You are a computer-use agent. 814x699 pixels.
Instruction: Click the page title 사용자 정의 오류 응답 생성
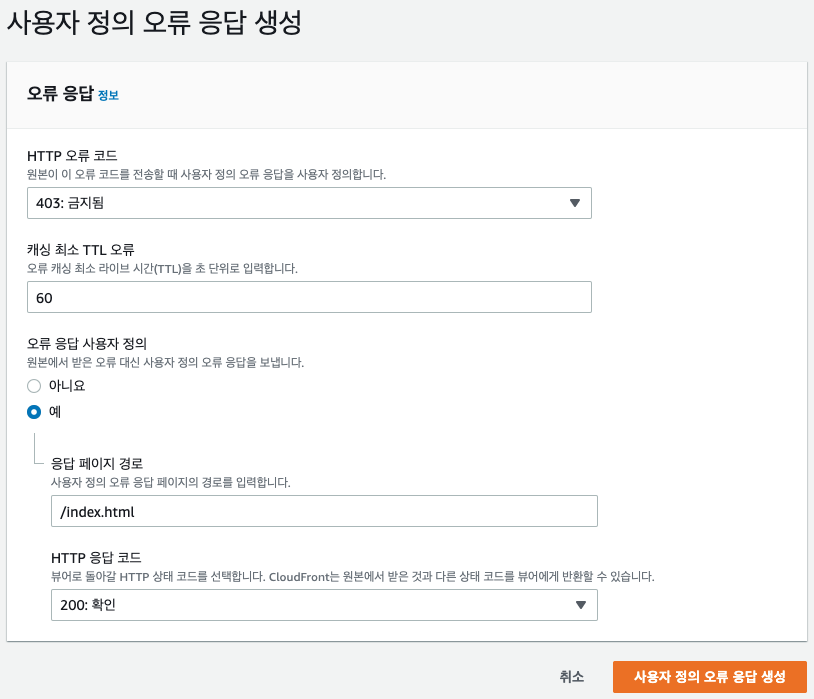pyautogui.click(x=154, y=23)
